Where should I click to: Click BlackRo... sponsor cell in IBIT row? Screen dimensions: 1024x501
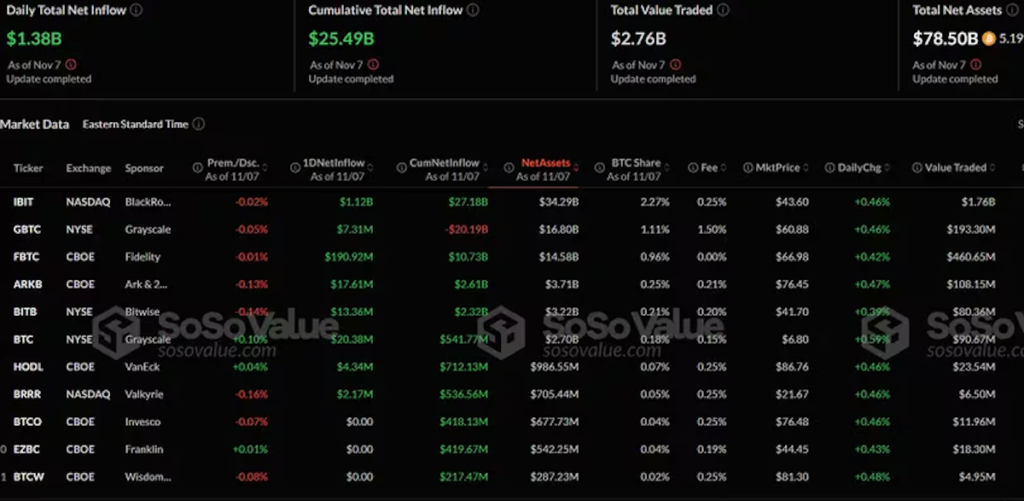click(148, 202)
